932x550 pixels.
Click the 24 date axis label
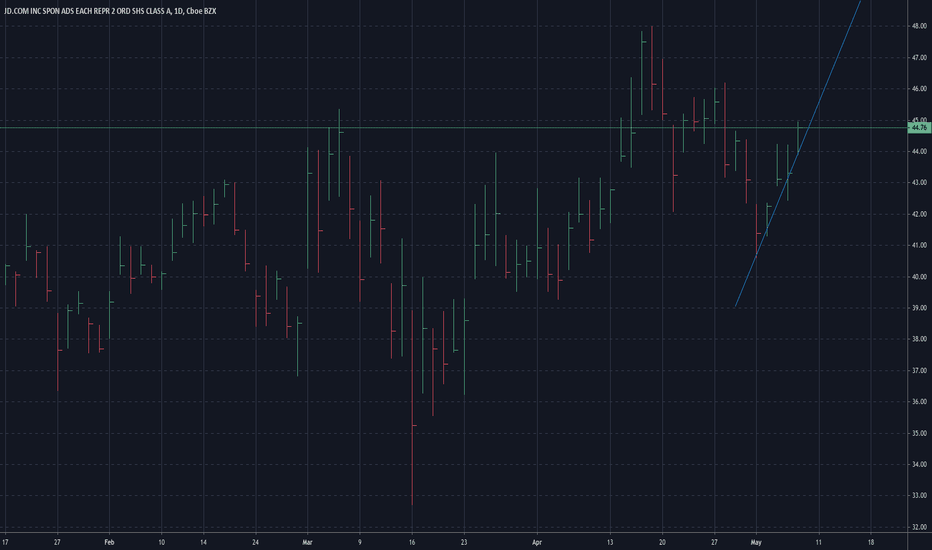pyautogui.click(x=256, y=542)
